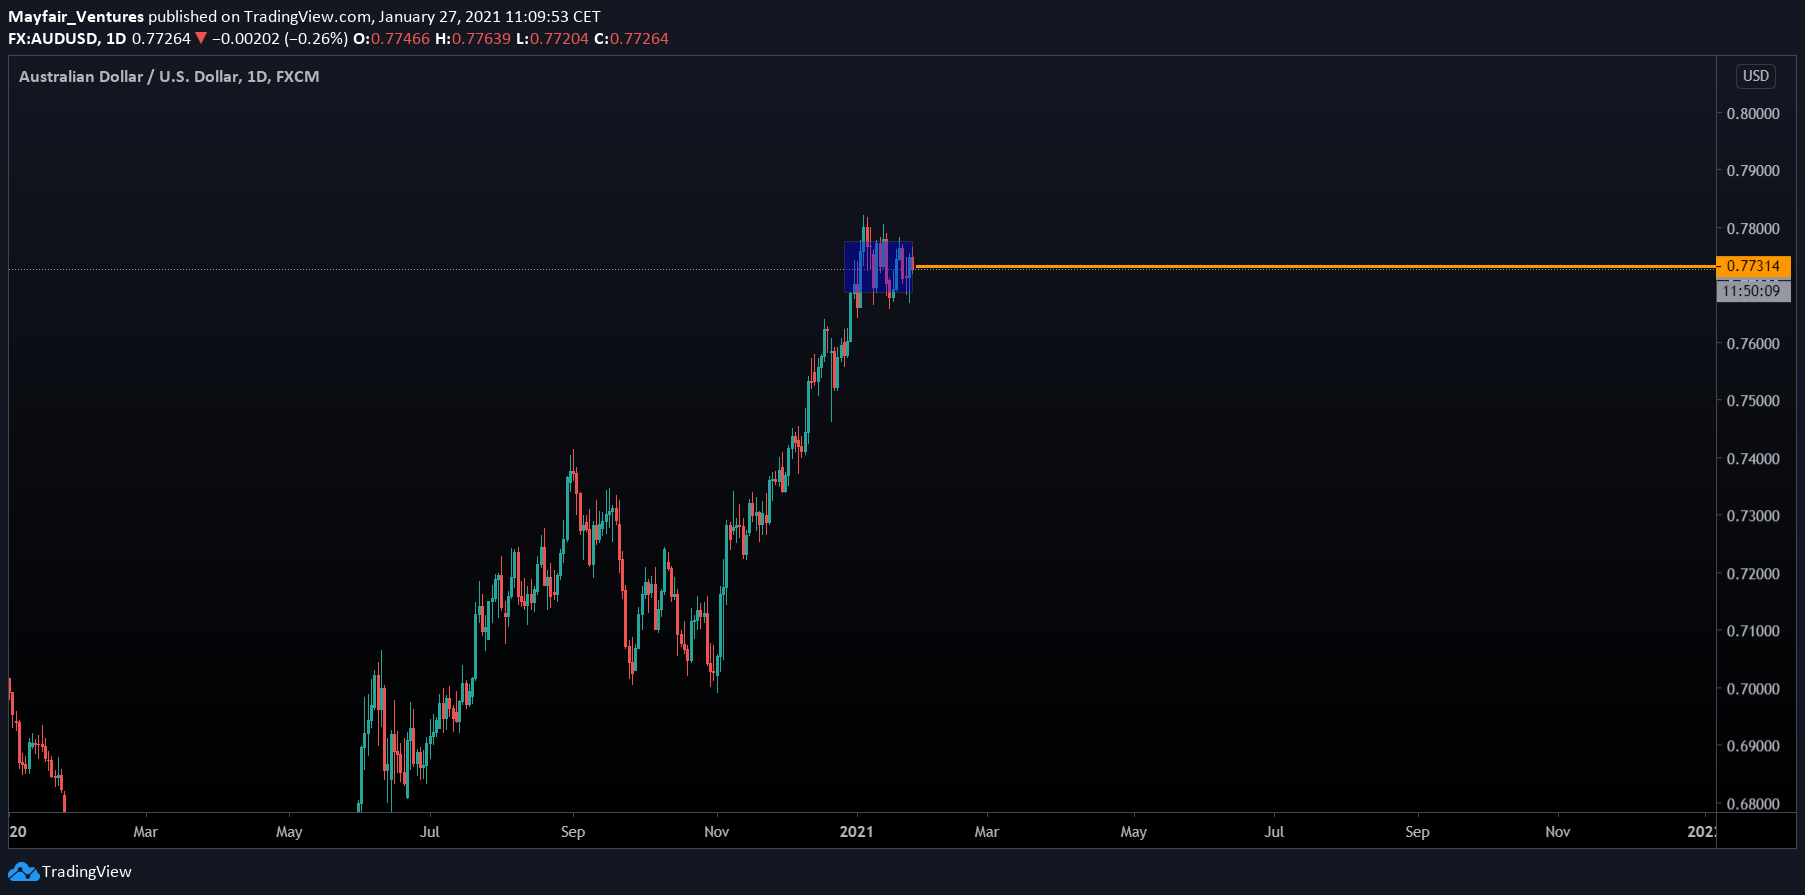This screenshot has width=1805, height=895.
Task: Click the 2021 label on time axis
Action: point(857,832)
